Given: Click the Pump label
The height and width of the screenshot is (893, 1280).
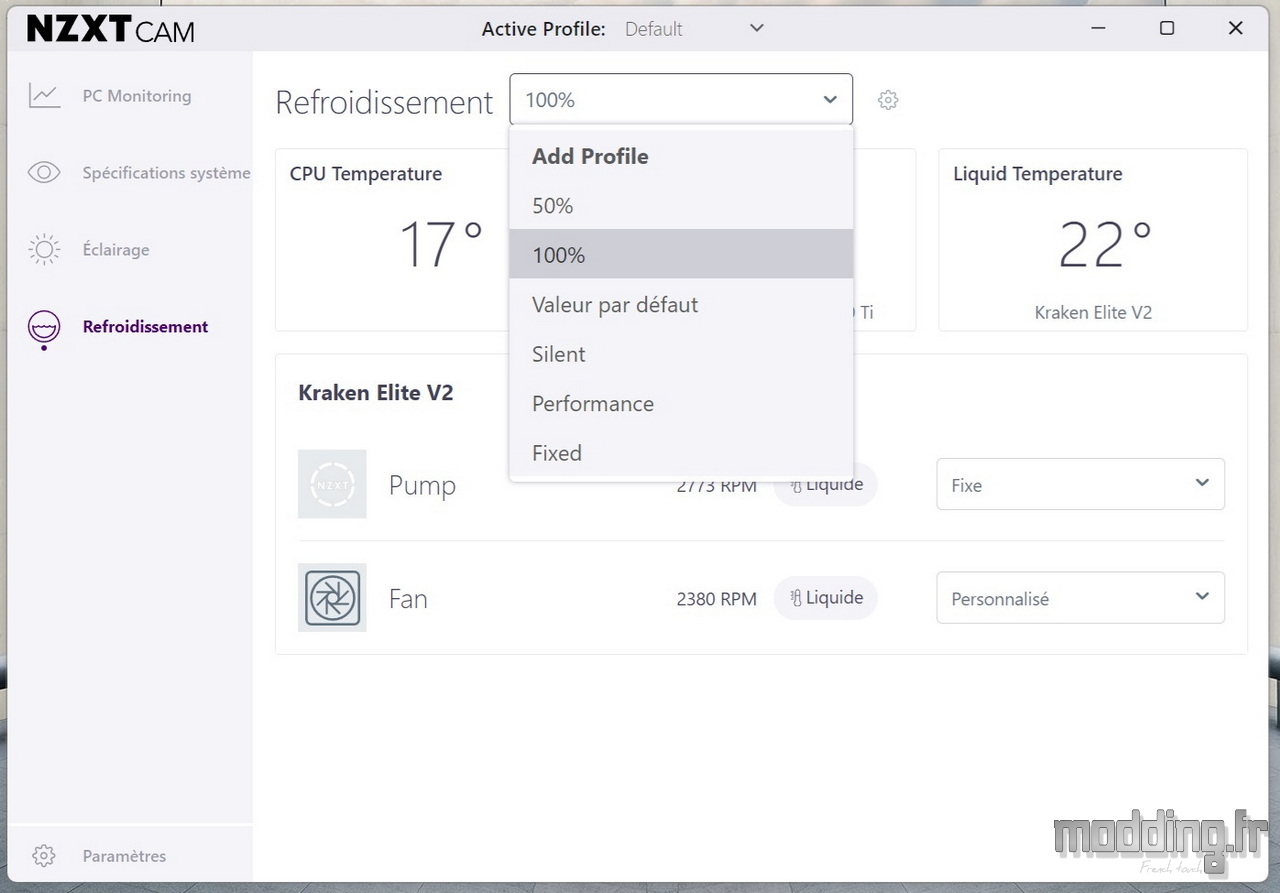Looking at the screenshot, I should pyautogui.click(x=422, y=486).
